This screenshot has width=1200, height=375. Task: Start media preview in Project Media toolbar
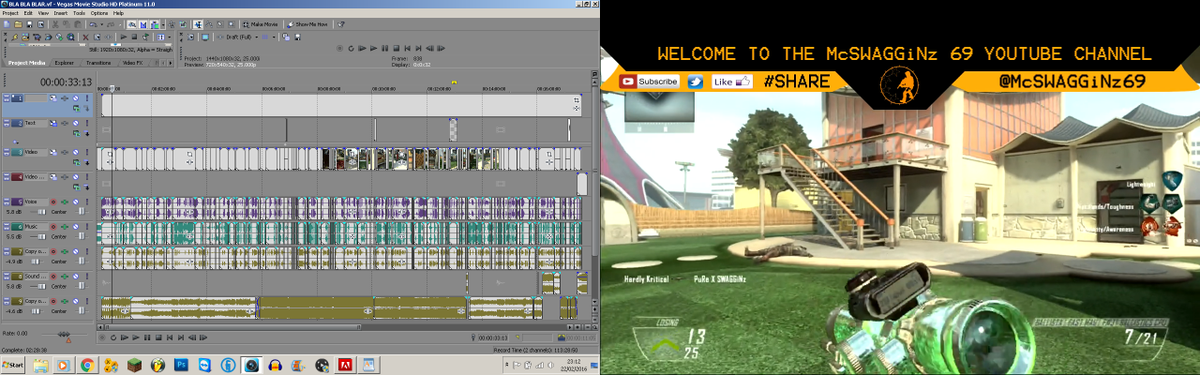coord(123,37)
